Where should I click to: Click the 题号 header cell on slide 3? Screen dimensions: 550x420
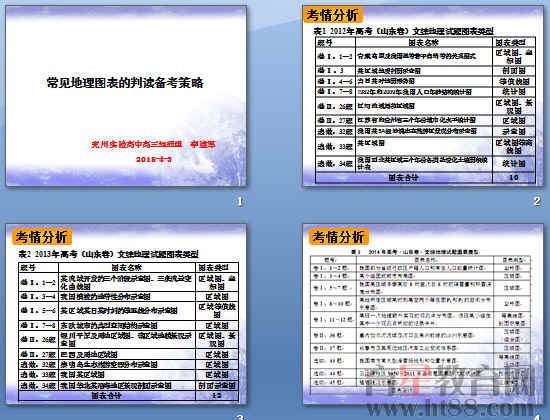pos(39,268)
